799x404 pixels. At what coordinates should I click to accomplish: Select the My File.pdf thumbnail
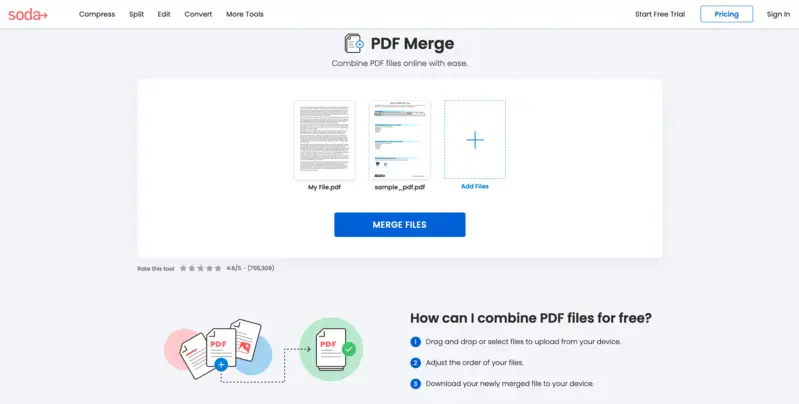(325, 140)
